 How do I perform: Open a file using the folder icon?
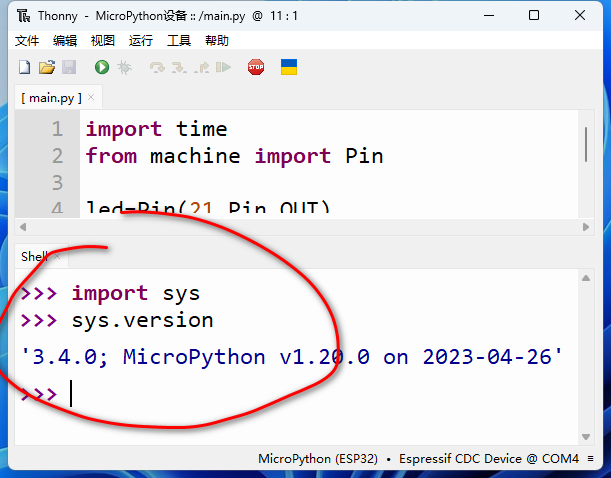point(47,67)
